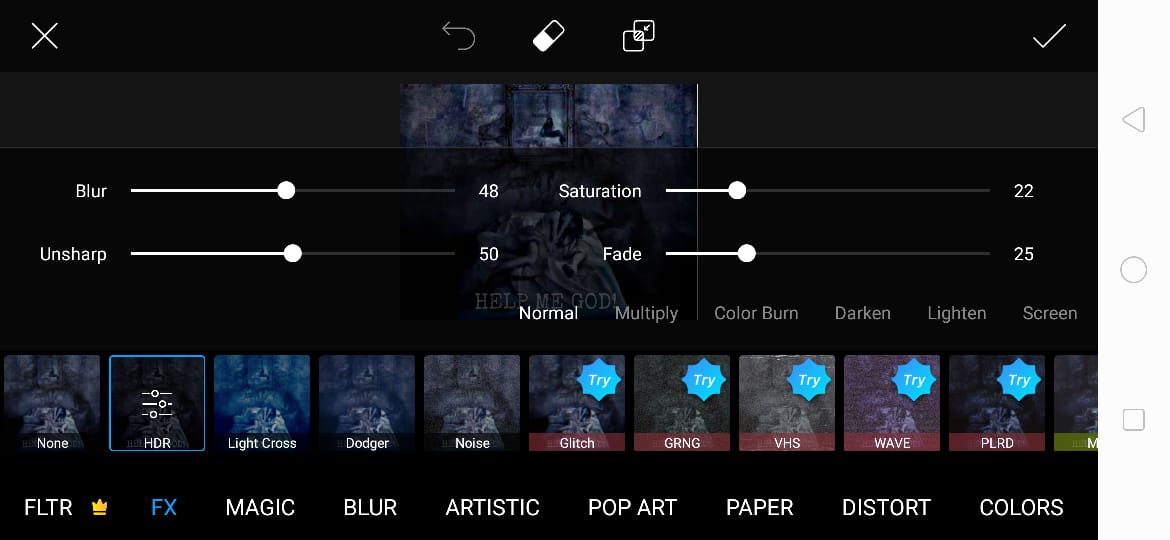Viewport: 1170px width, 540px height.
Task: Choose the Color Burn blend mode
Action: click(x=756, y=313)
